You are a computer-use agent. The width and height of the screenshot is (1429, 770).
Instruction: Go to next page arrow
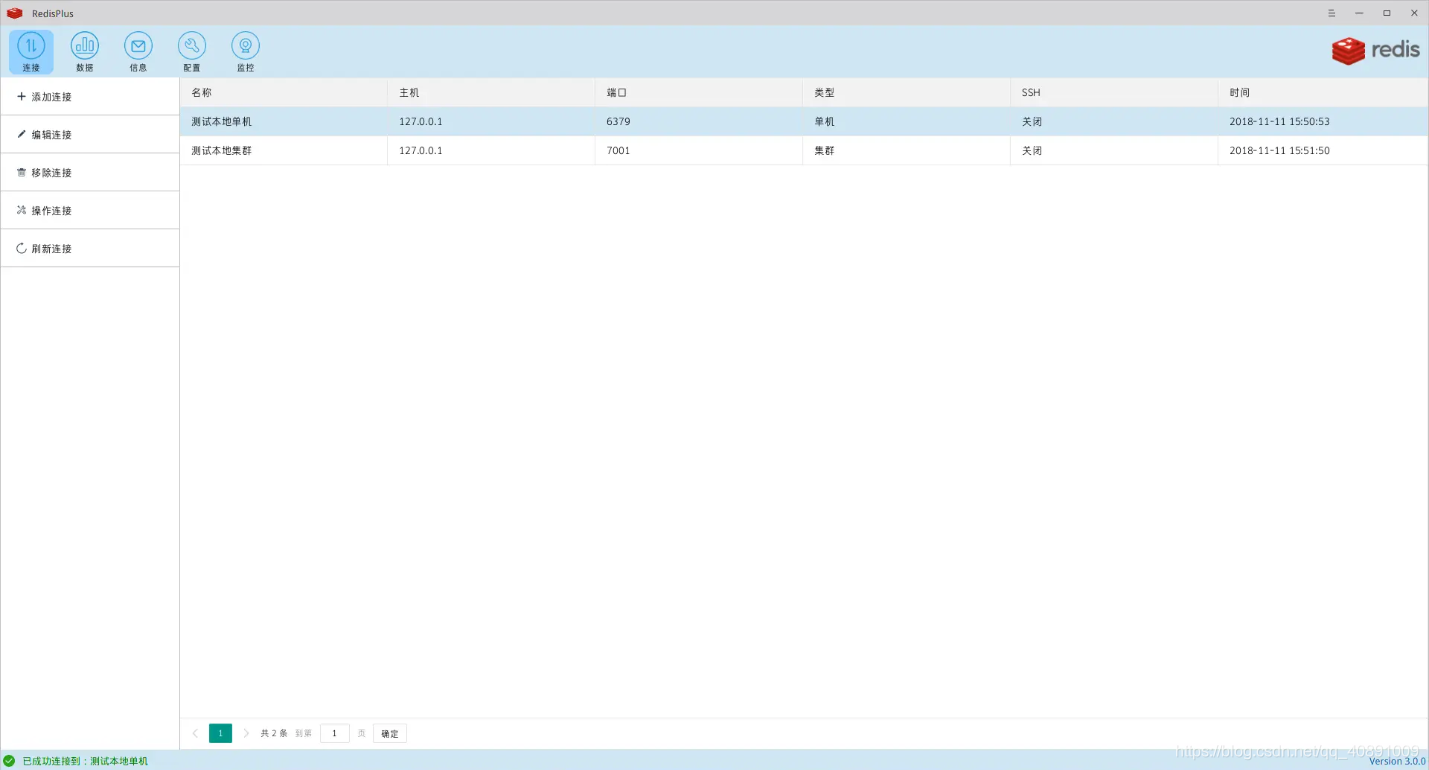(246, 734)
